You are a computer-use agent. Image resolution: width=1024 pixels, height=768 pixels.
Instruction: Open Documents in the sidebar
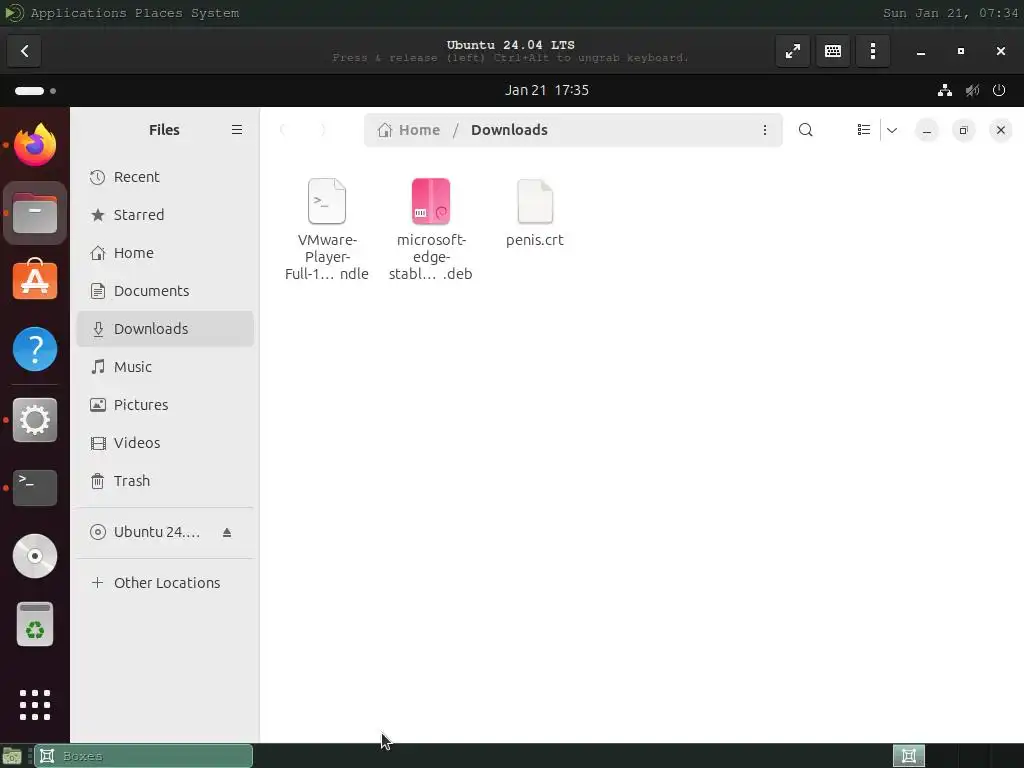[165, 291]
